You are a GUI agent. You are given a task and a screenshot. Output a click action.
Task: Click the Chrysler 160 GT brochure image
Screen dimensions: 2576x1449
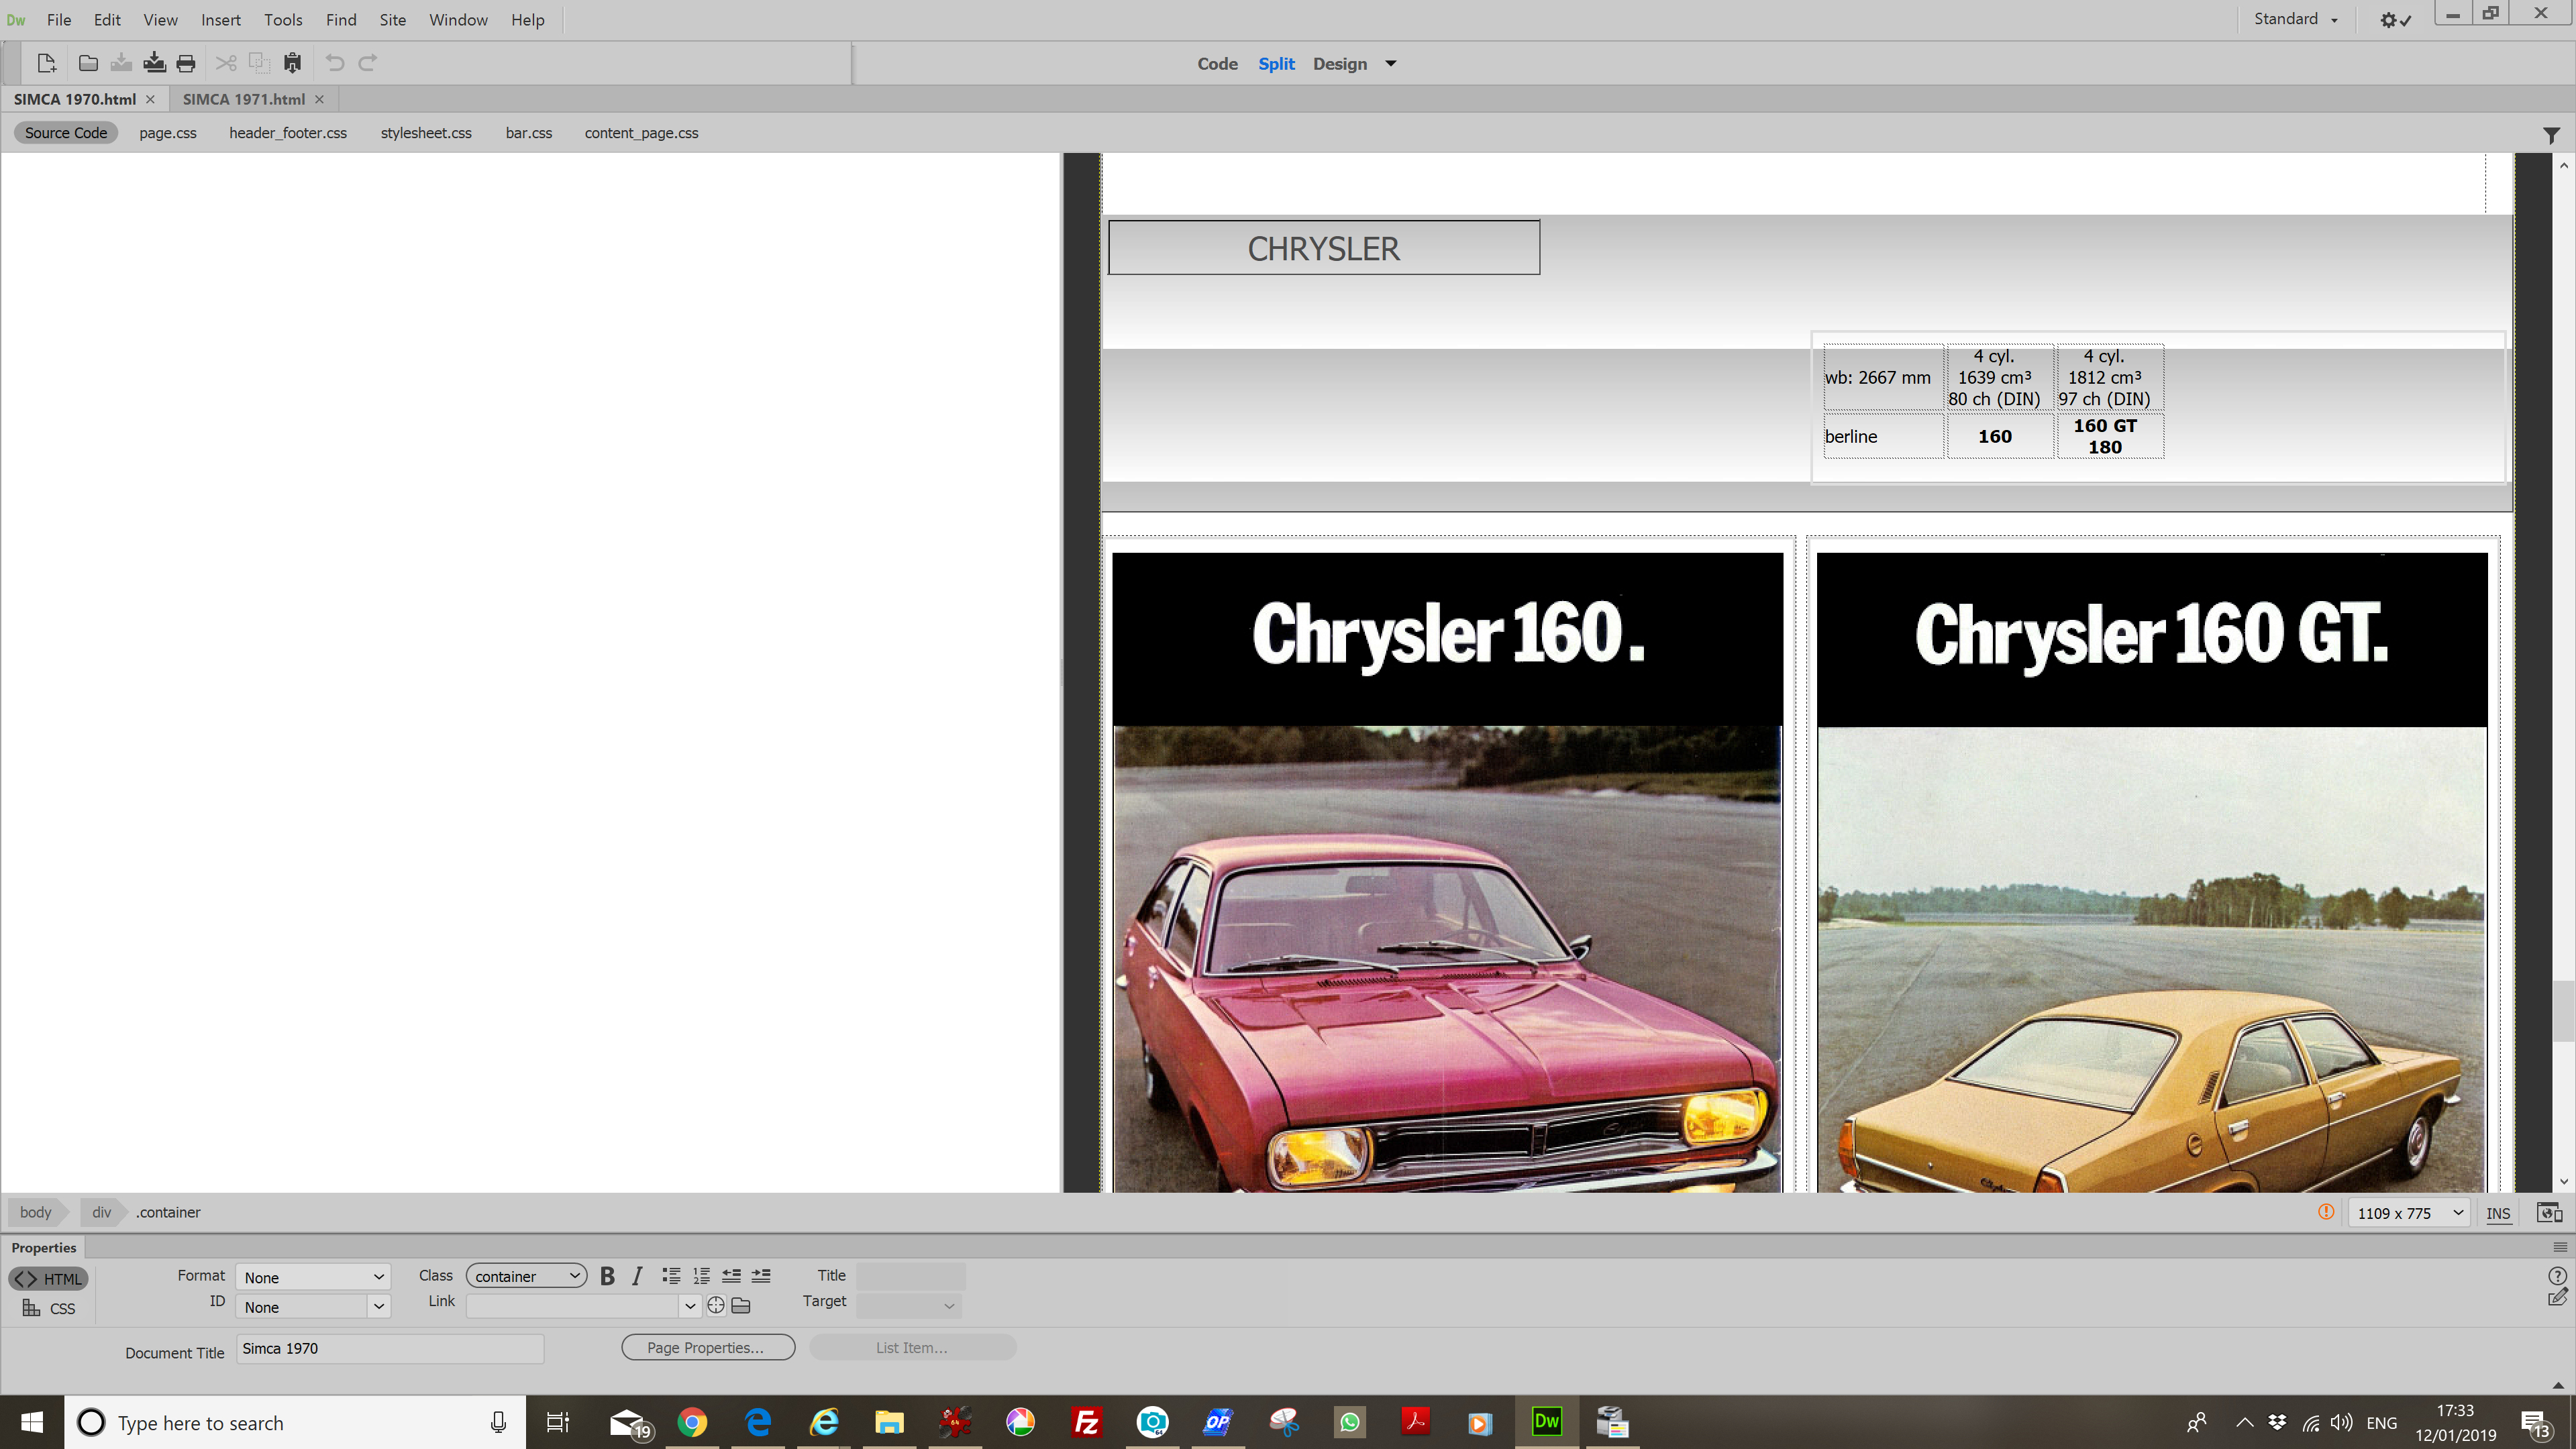coord(2151,872)
